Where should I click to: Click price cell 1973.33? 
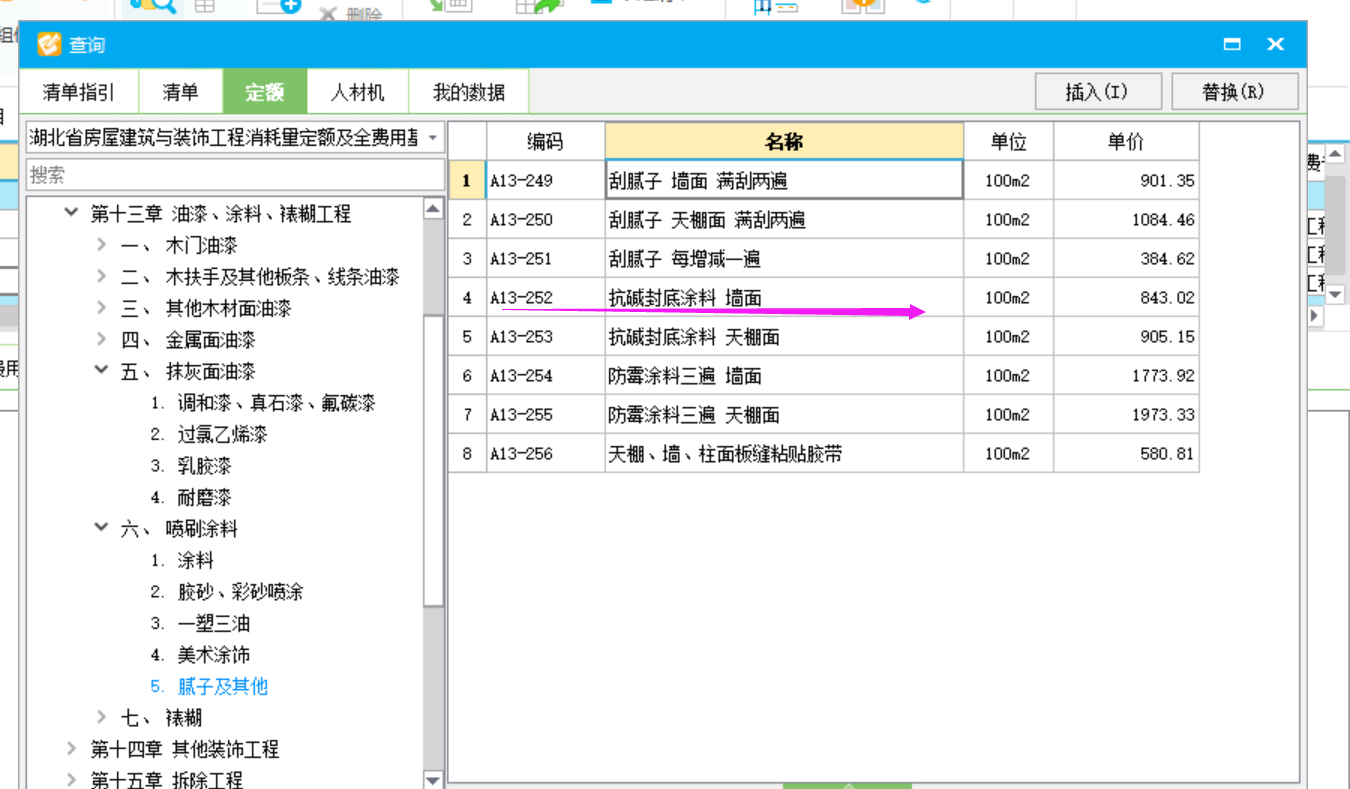tap(1126, 415)
